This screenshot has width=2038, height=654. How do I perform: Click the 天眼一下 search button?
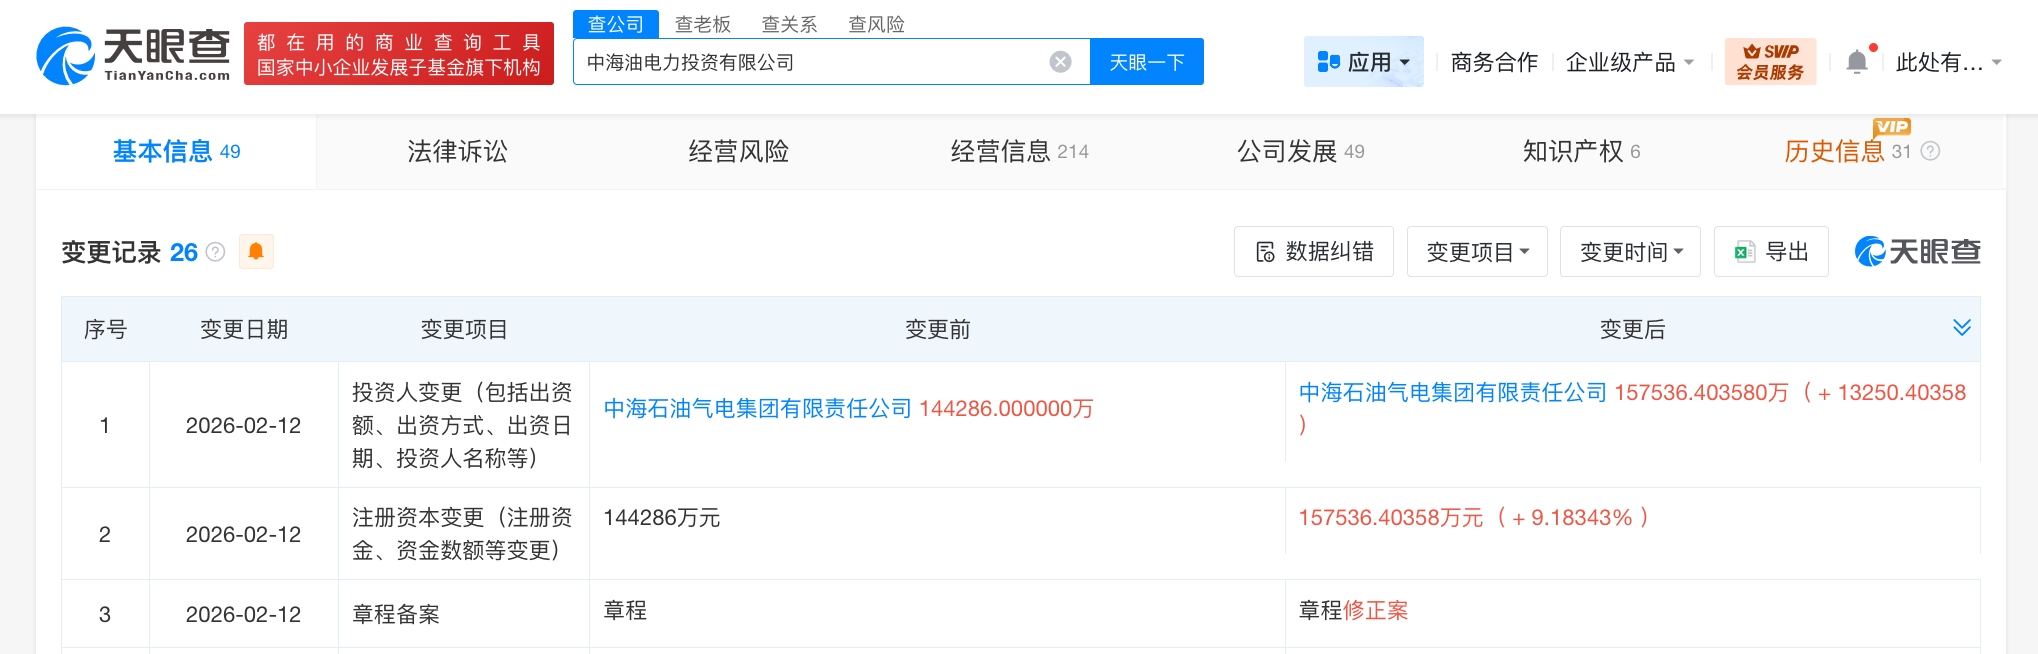click(1146, 62)
